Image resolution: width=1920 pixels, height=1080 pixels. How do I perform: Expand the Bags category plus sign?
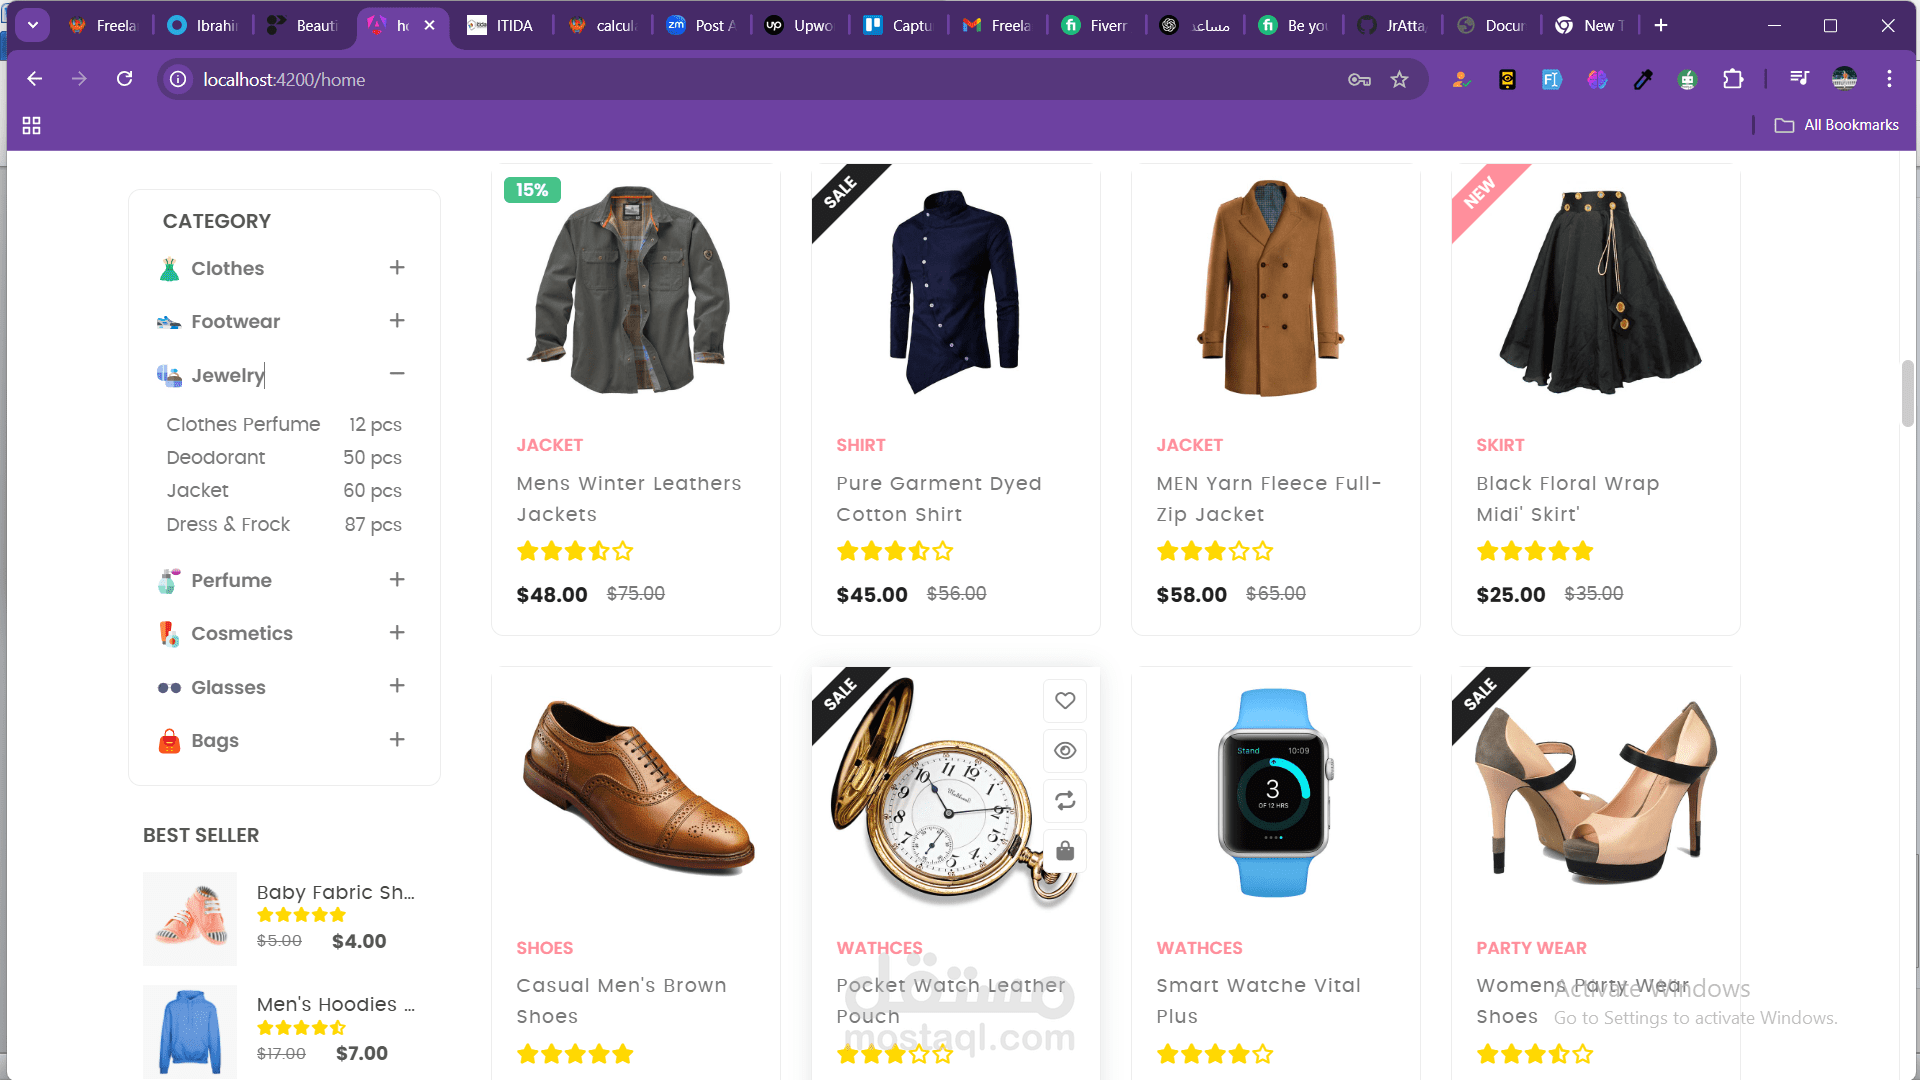(x=397, y=740)
